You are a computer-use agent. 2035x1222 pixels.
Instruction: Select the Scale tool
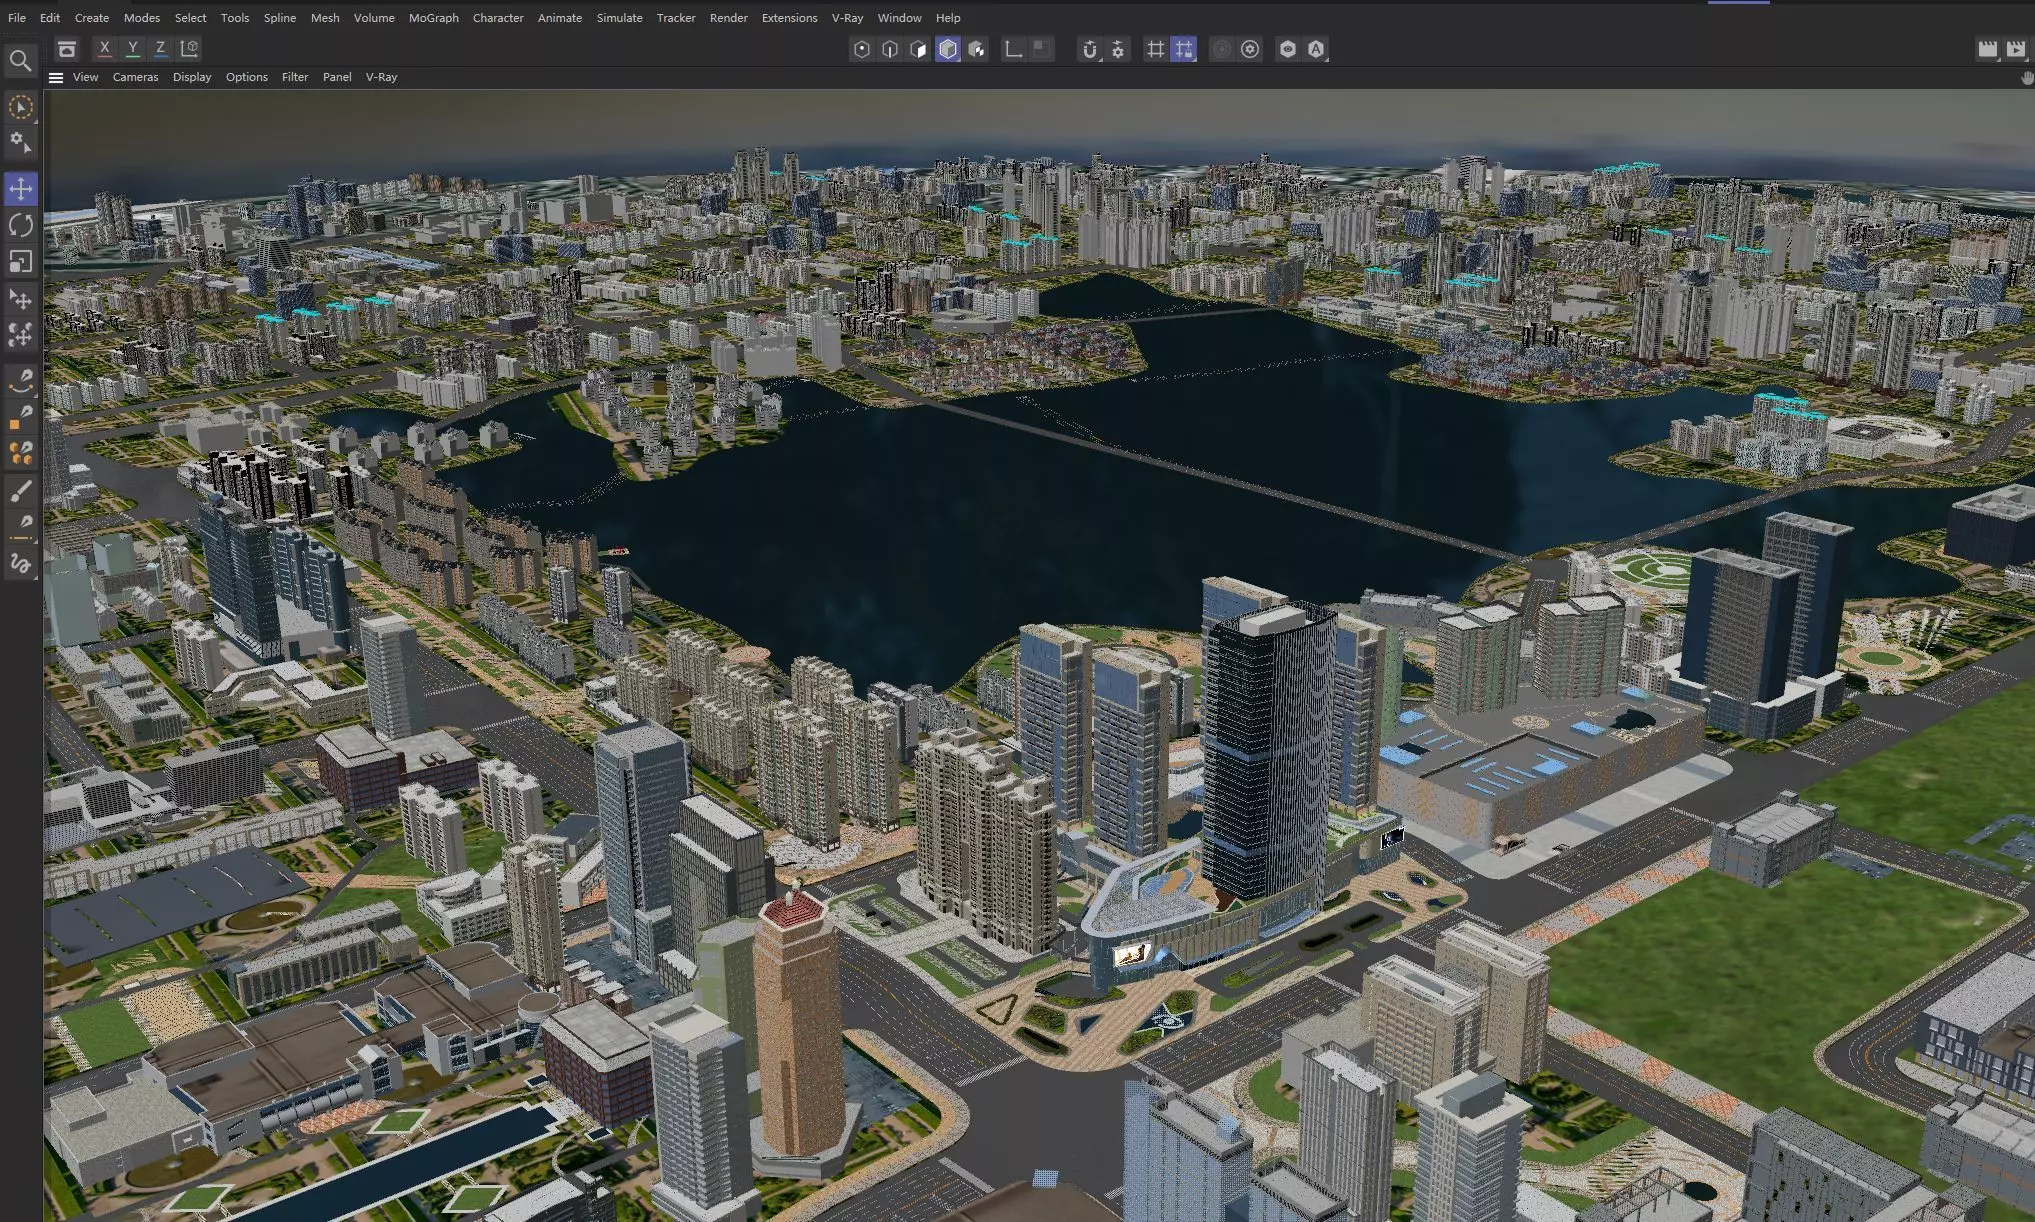click(x=20, y=262)
